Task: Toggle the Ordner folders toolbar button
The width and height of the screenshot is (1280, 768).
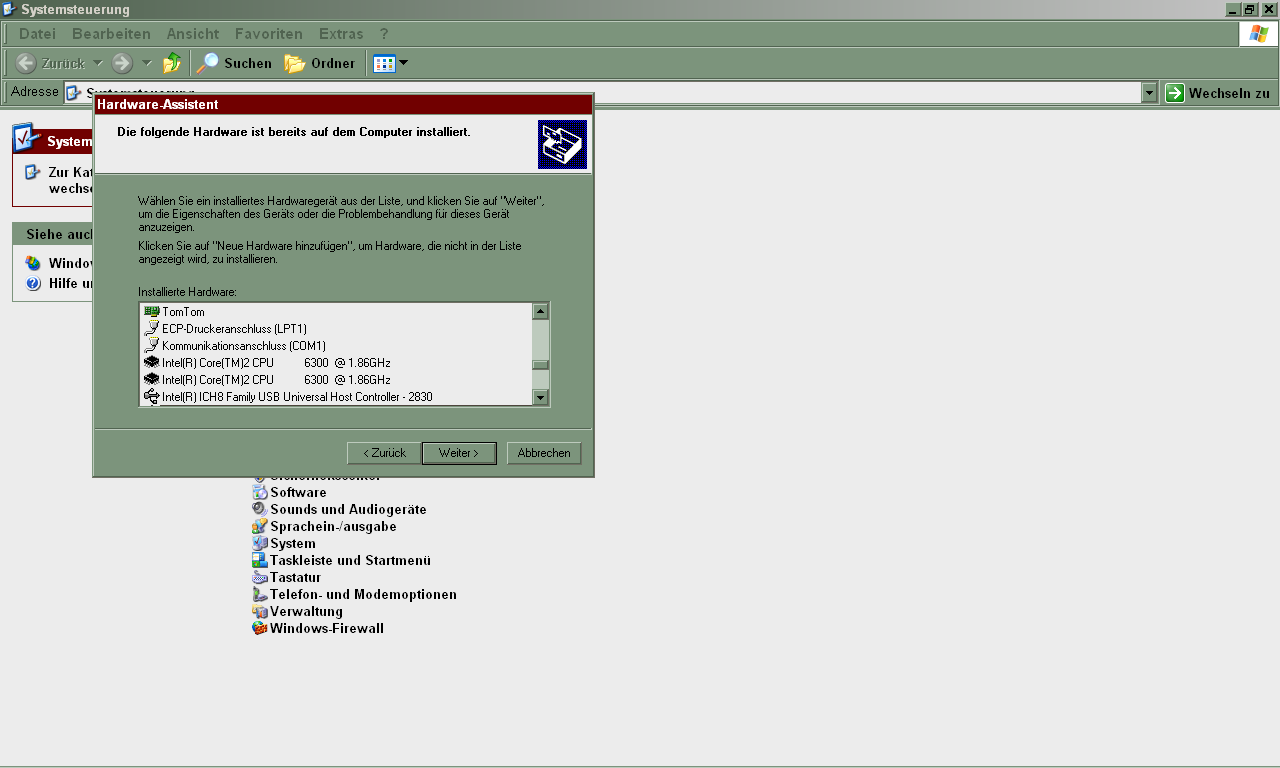Action: click(x=319, y=63)
